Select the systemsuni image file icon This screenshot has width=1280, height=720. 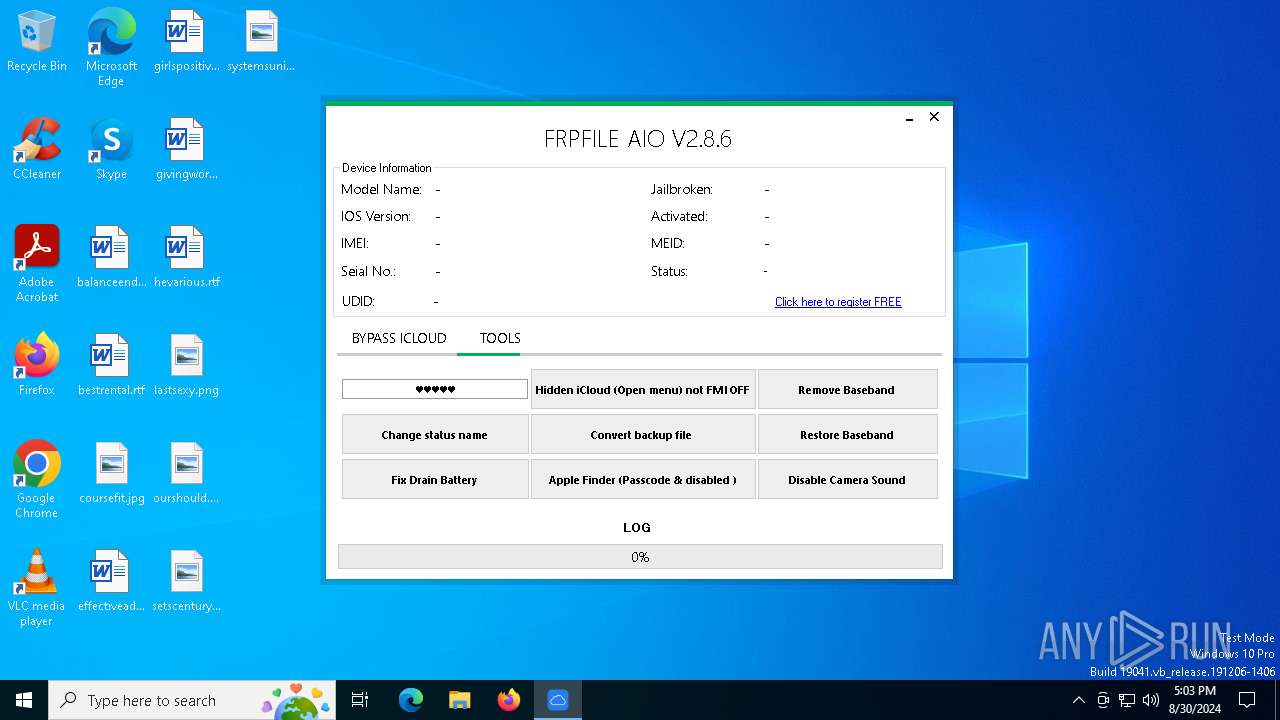point(261,42)
